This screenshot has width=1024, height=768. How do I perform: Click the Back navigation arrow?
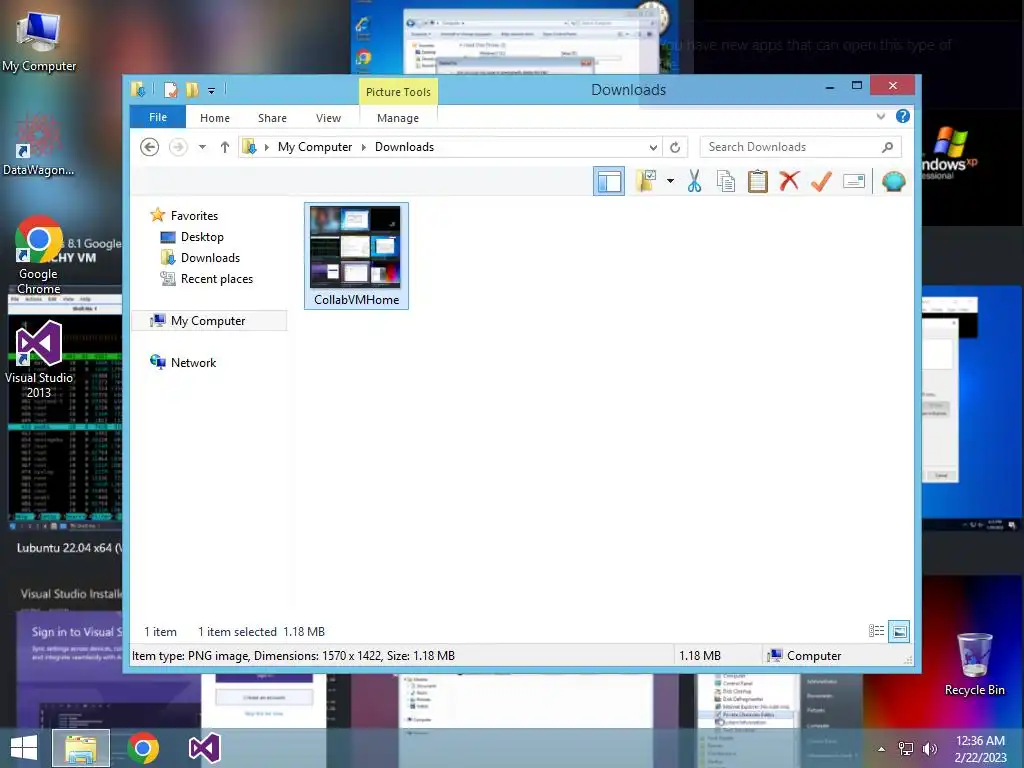[x=150, y=147]
